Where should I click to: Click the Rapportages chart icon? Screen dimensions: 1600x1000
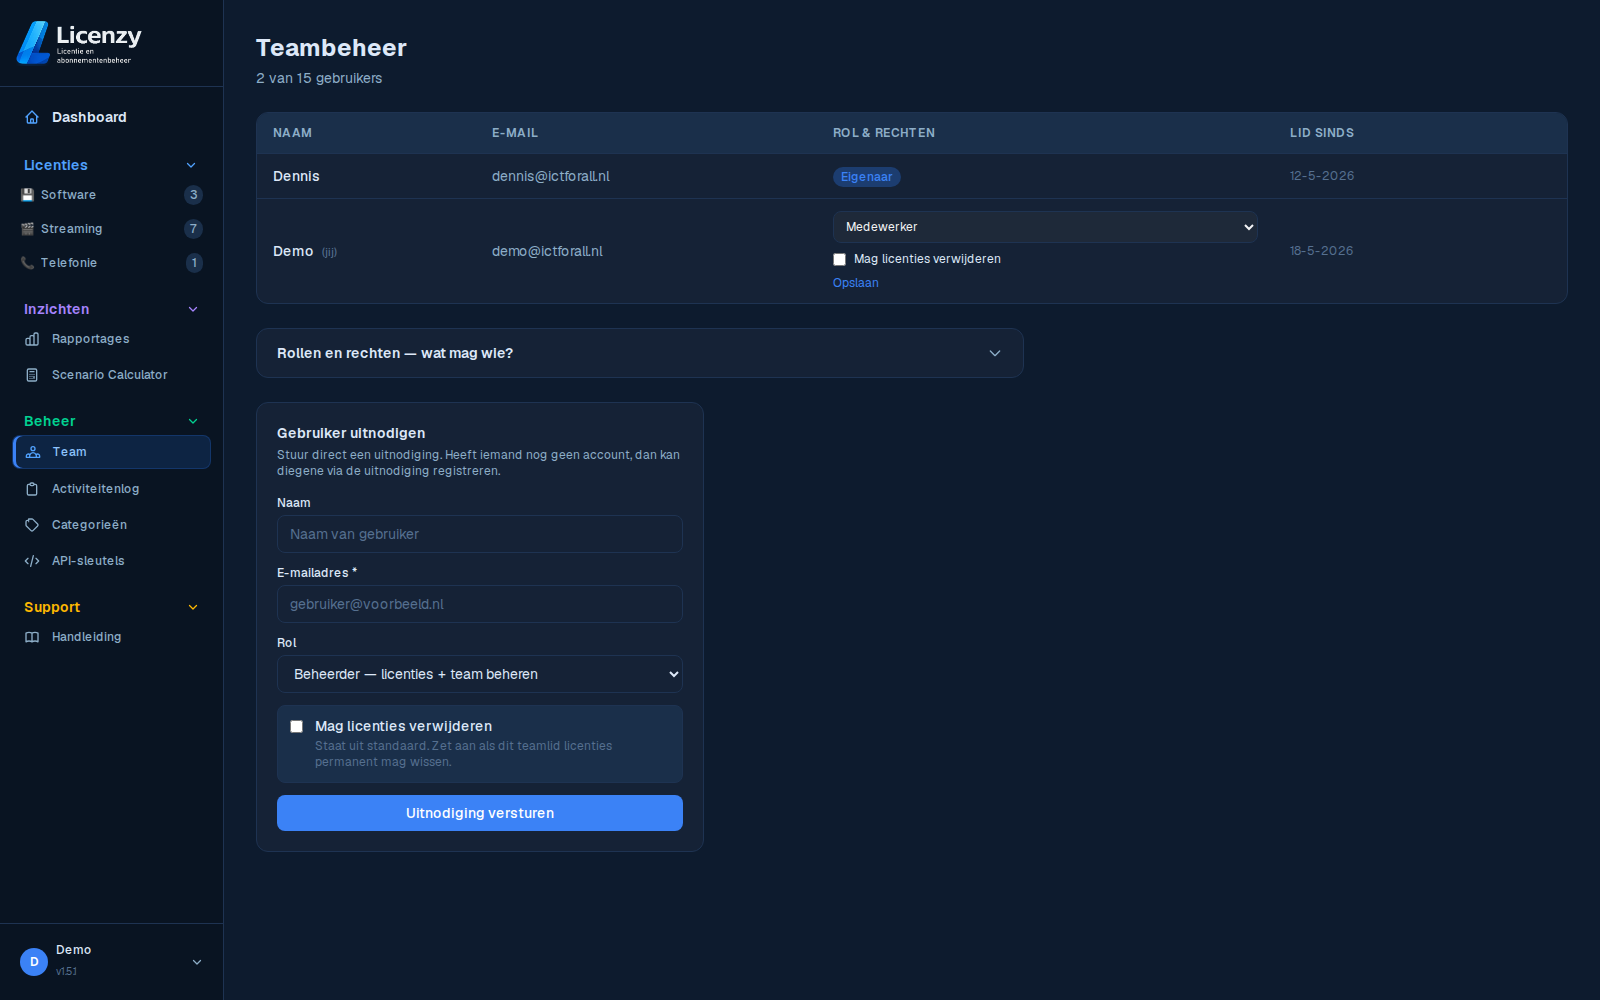(x=32, y=339)
